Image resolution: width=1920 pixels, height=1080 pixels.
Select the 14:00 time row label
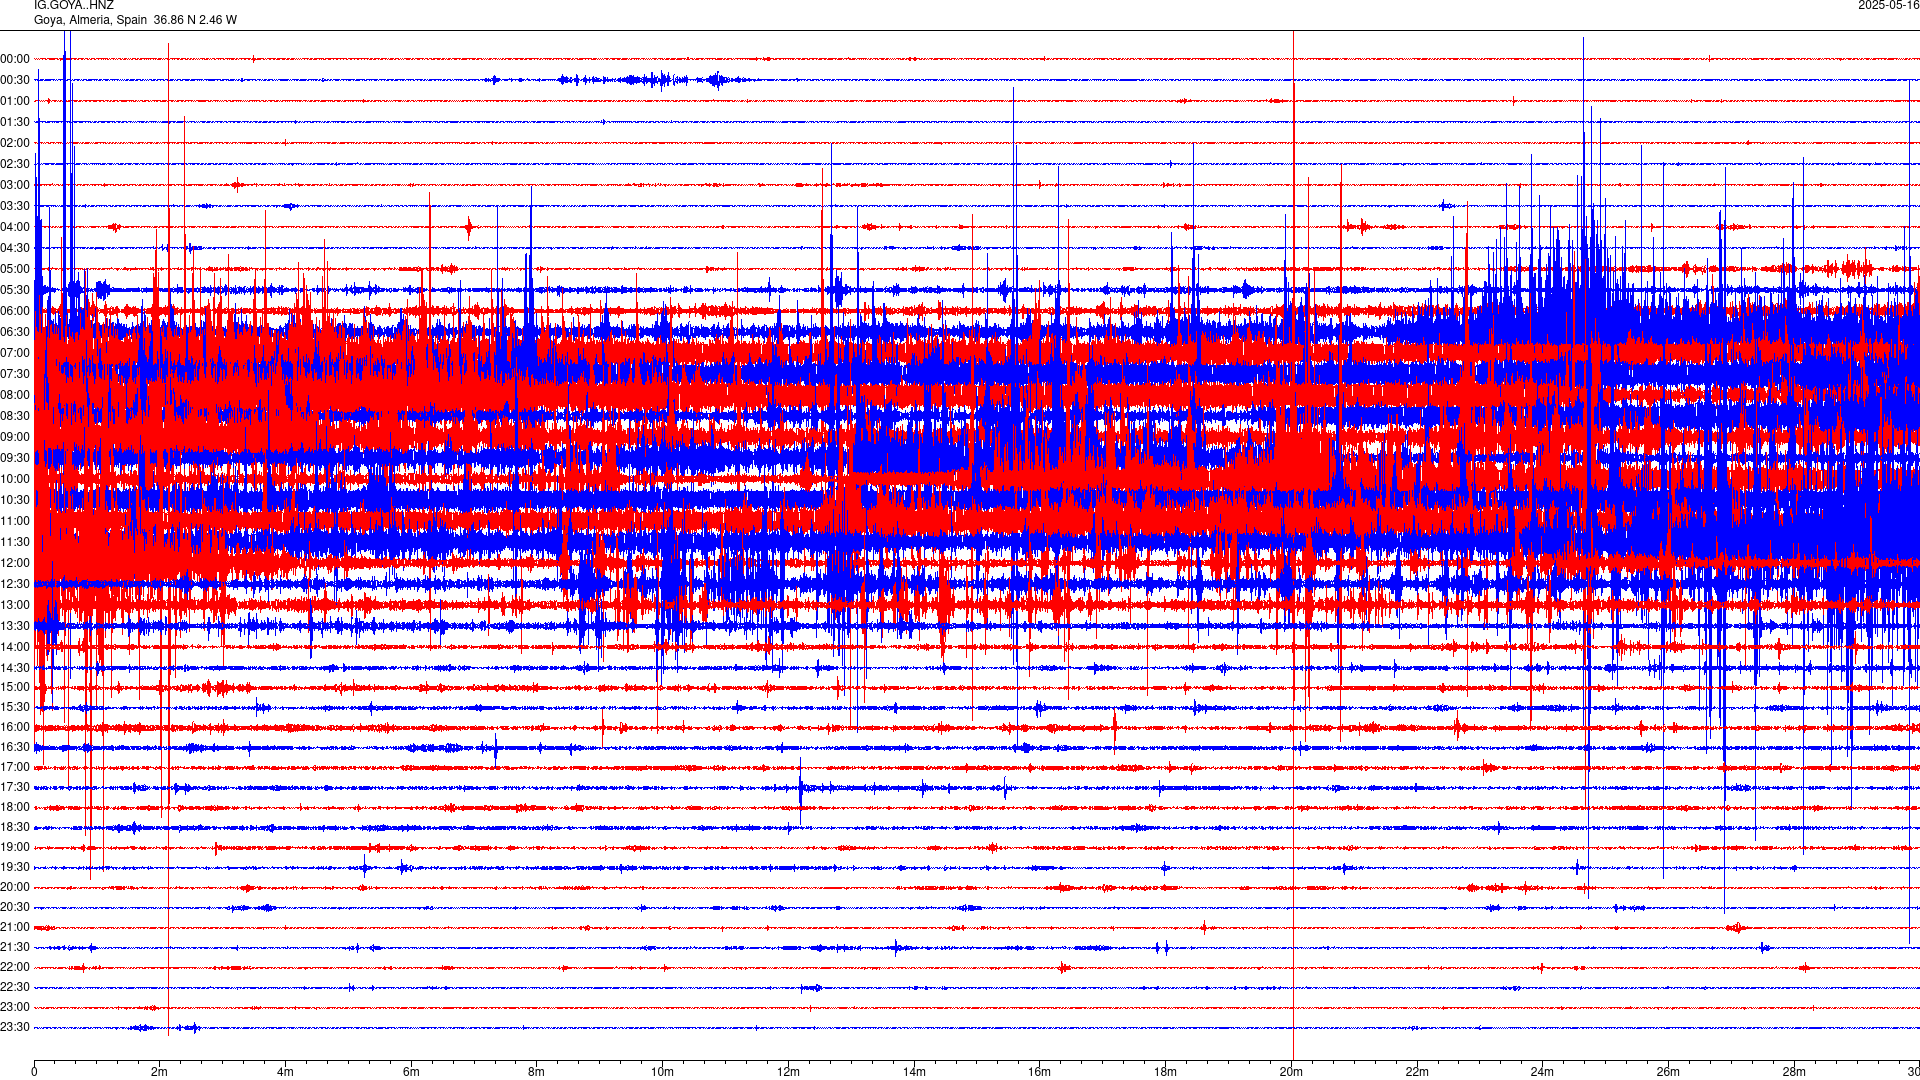coord(15,647)
